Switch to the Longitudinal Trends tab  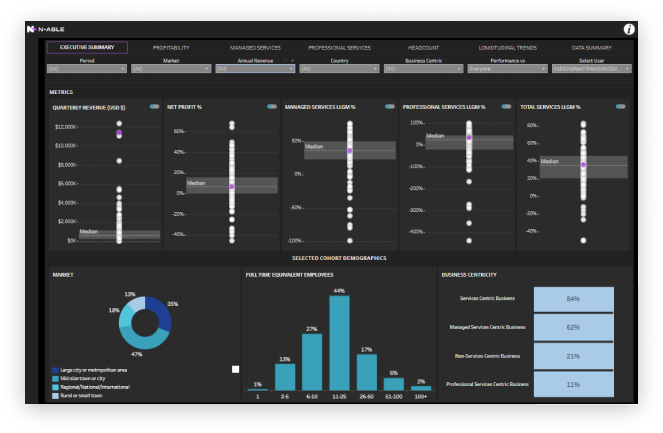click(507, 48)
